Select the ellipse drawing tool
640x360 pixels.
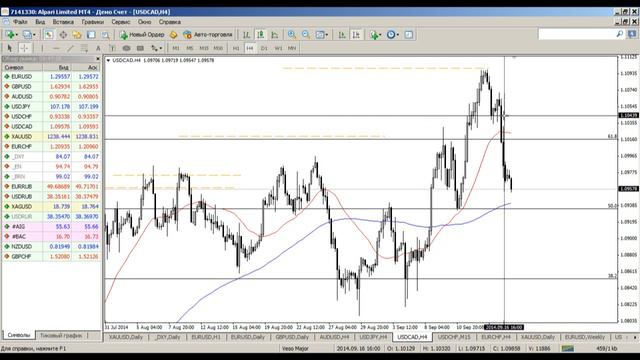(x=126, y=48)
